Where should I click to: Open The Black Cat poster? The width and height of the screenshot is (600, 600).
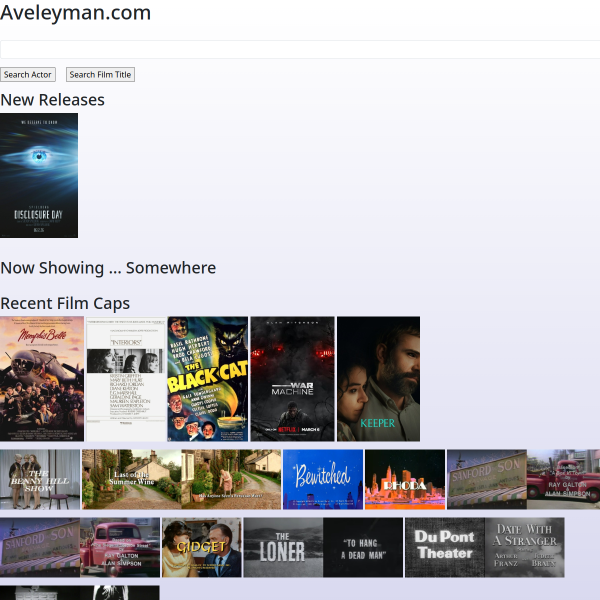tap(208, 379)
